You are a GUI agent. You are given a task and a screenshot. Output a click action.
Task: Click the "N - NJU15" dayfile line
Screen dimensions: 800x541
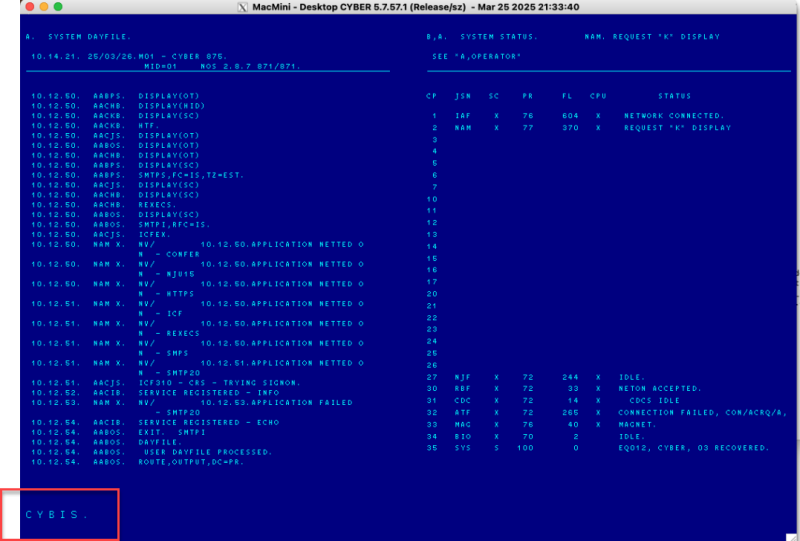coord(166,274)
